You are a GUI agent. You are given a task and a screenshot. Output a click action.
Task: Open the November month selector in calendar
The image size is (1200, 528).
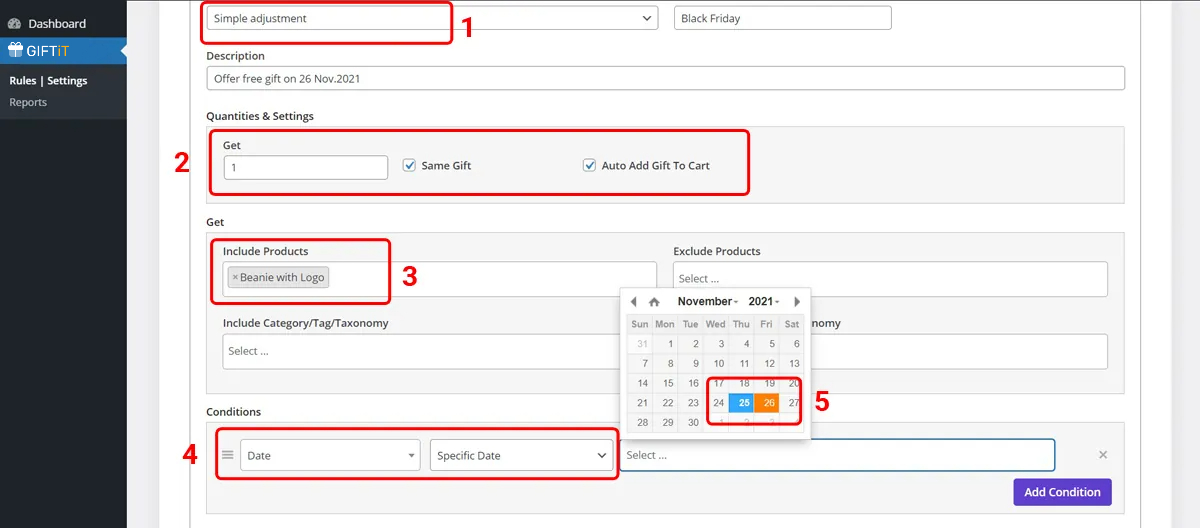708,302
